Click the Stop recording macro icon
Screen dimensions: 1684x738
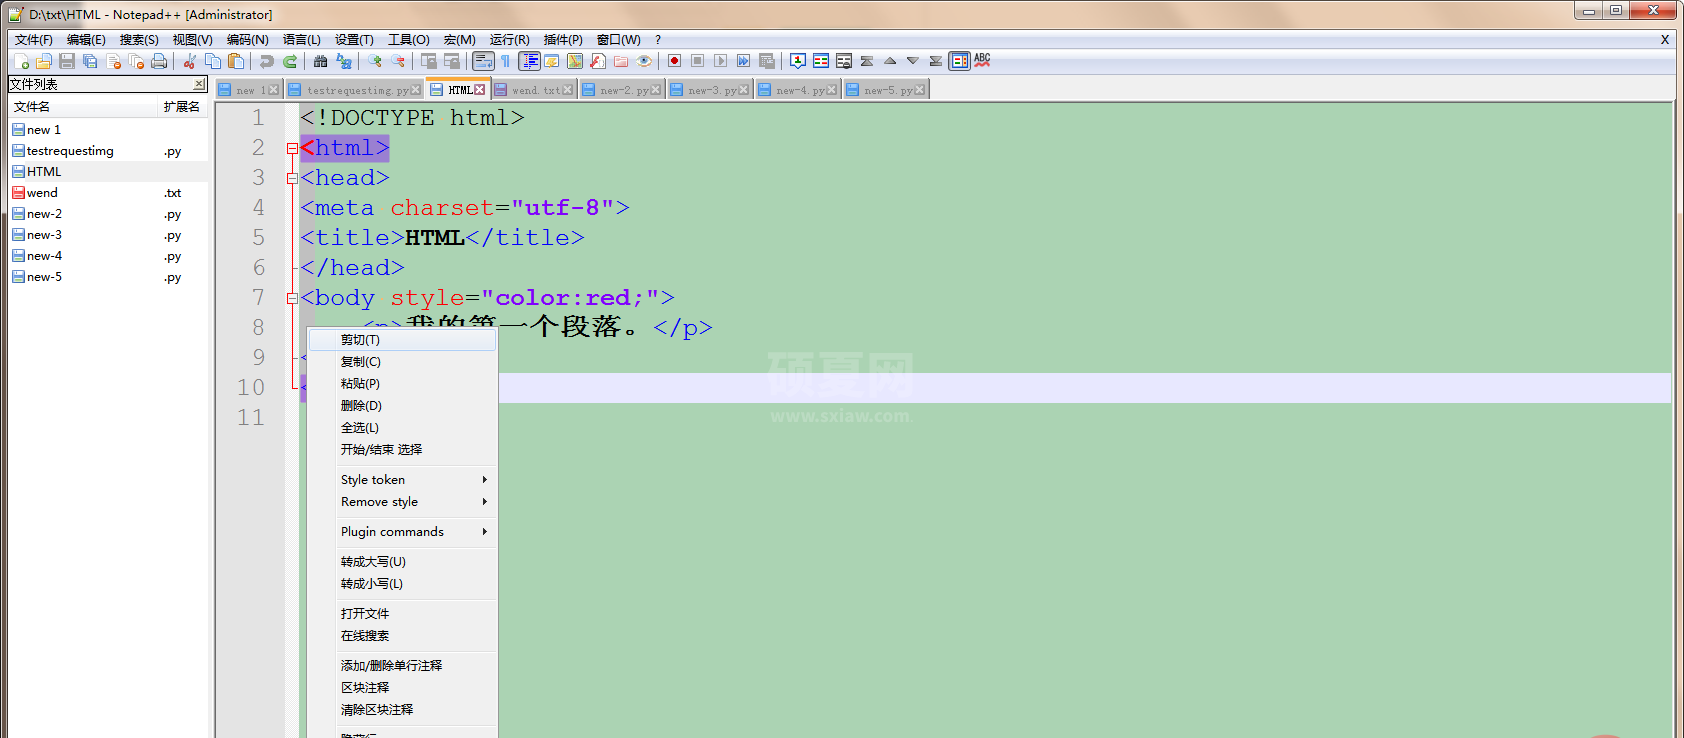click(x=697, y=61)
